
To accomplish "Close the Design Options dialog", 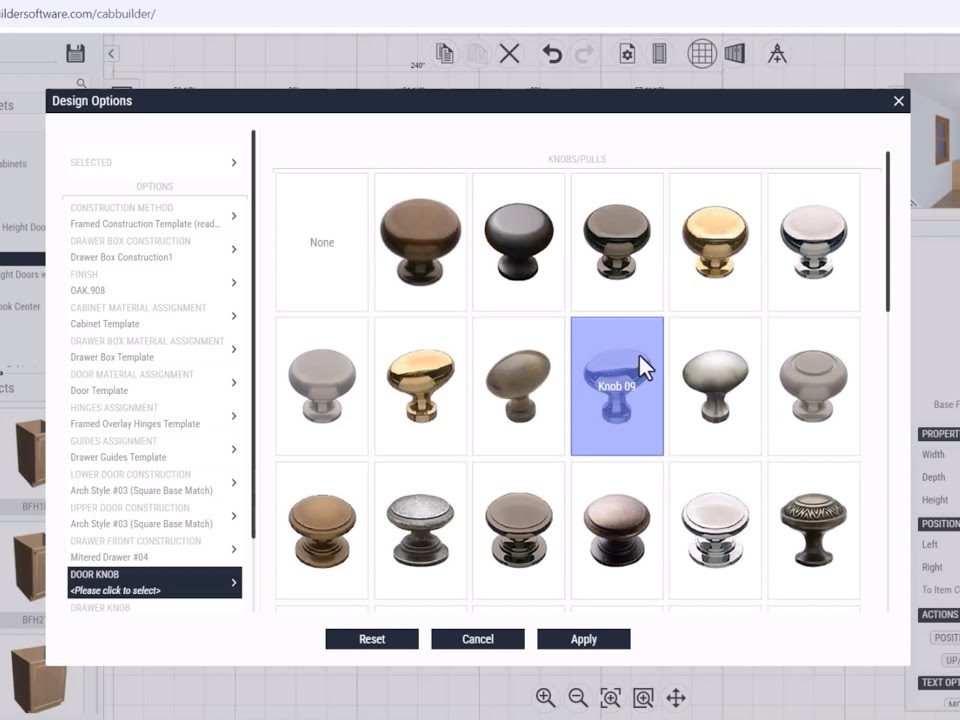I will (898, 101).
